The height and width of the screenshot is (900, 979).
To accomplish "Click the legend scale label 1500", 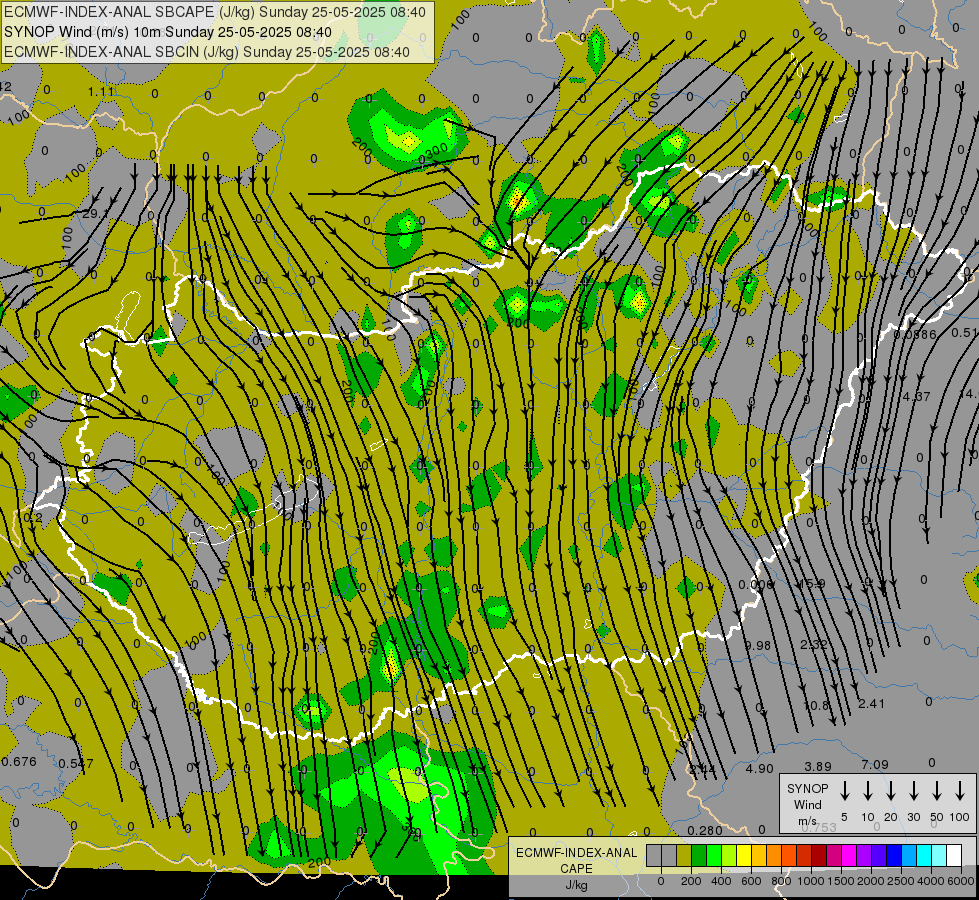I will click(841, 881).
